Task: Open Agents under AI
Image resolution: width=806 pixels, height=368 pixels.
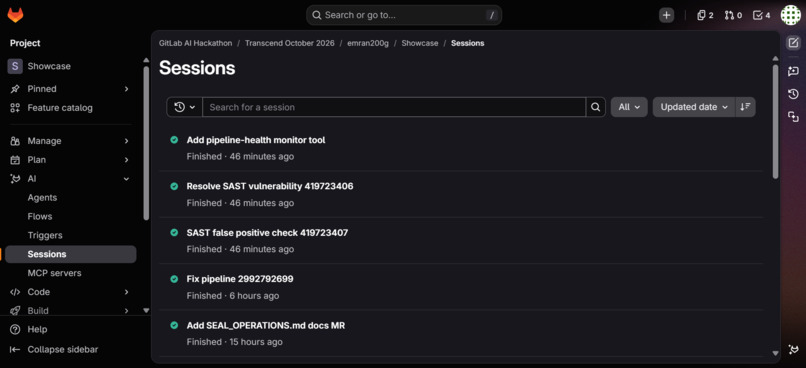Action: [71, 197]
